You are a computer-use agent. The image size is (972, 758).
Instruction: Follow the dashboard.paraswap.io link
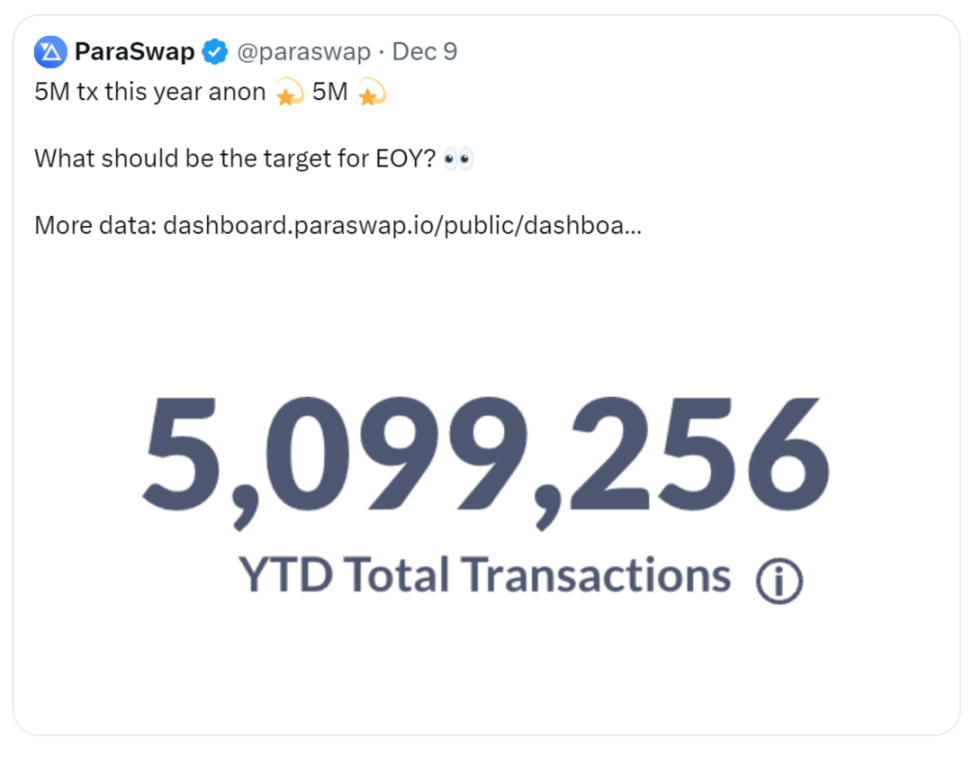tap(402, 224)
